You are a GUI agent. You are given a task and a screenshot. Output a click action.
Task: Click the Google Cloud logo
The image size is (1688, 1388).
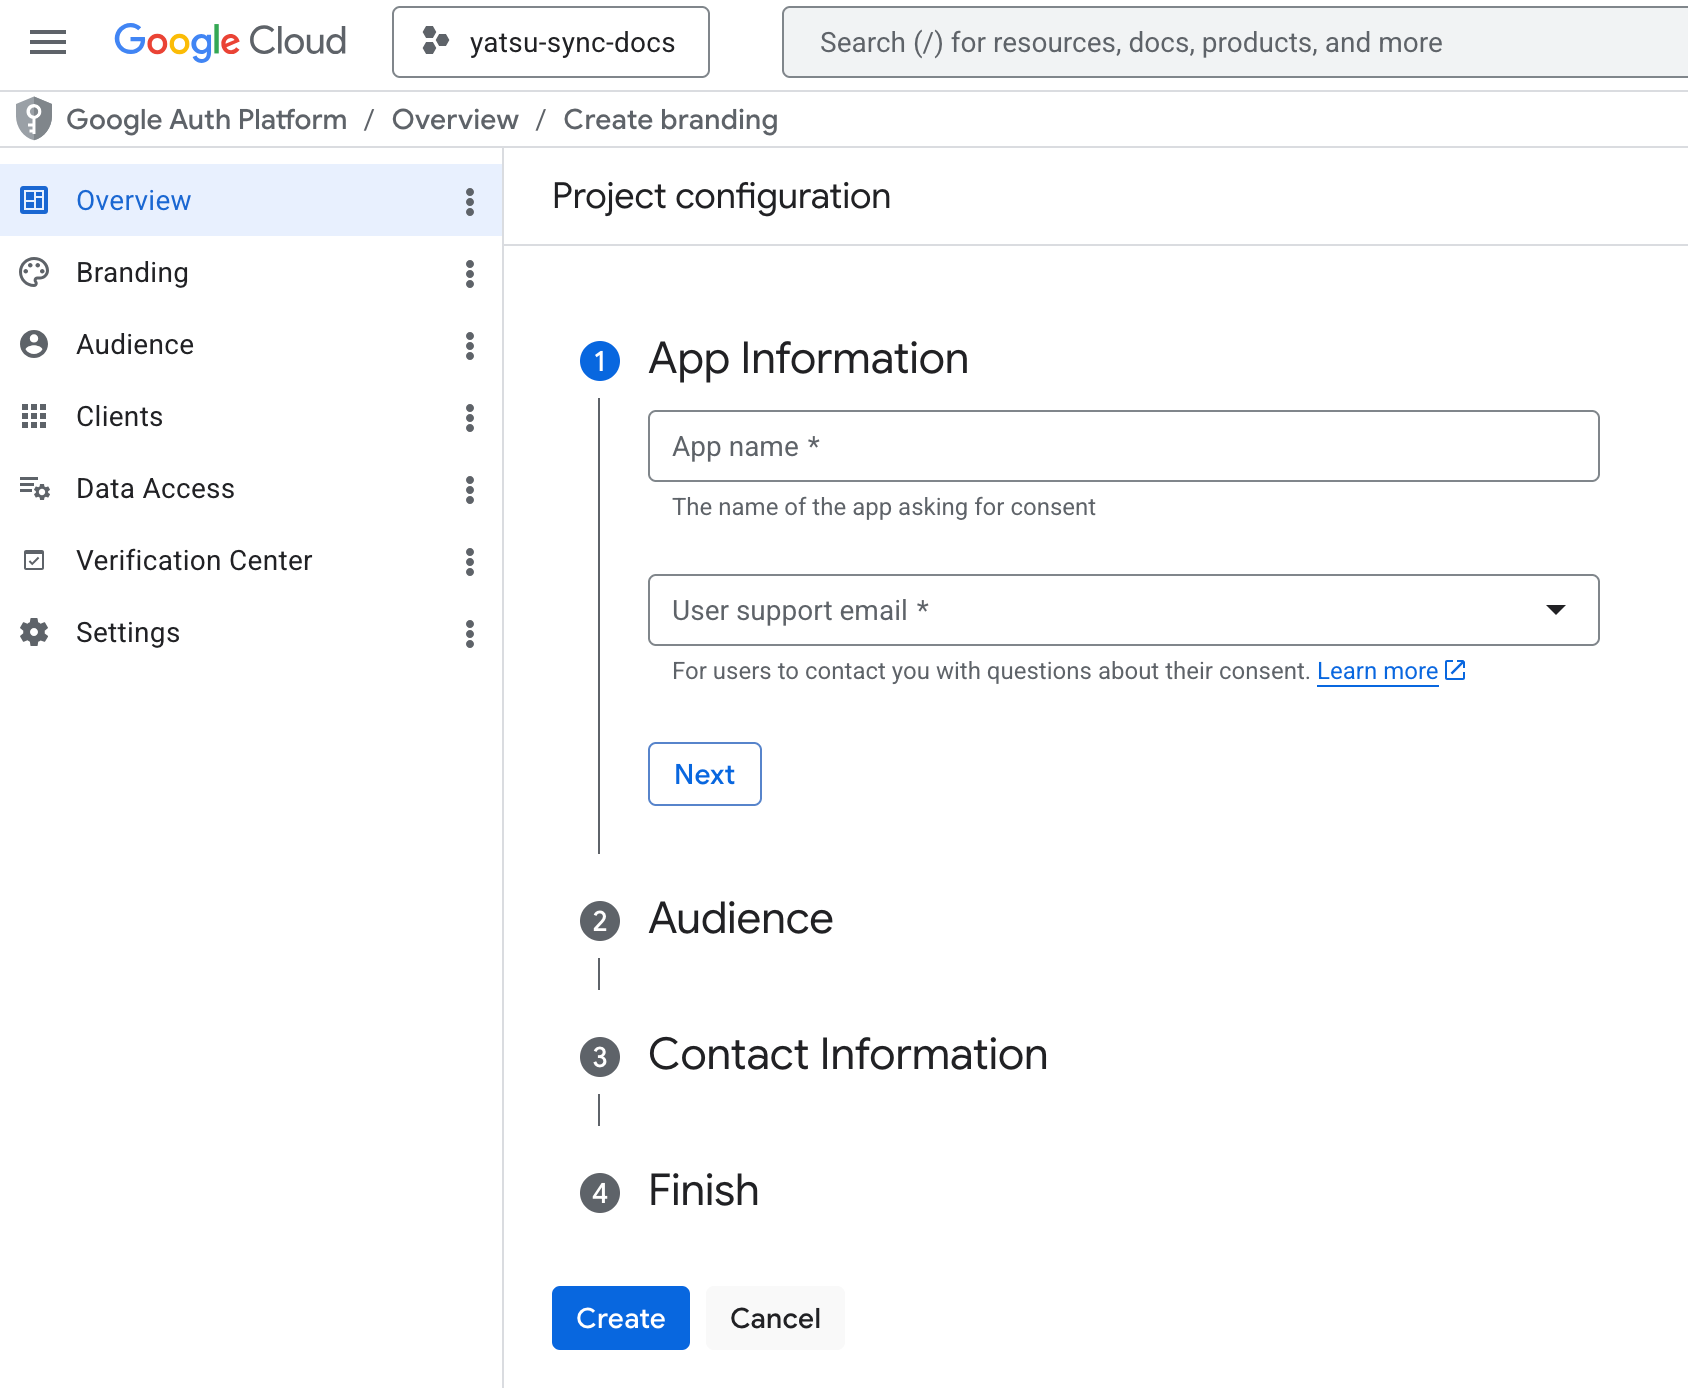[x=230, y=42]
